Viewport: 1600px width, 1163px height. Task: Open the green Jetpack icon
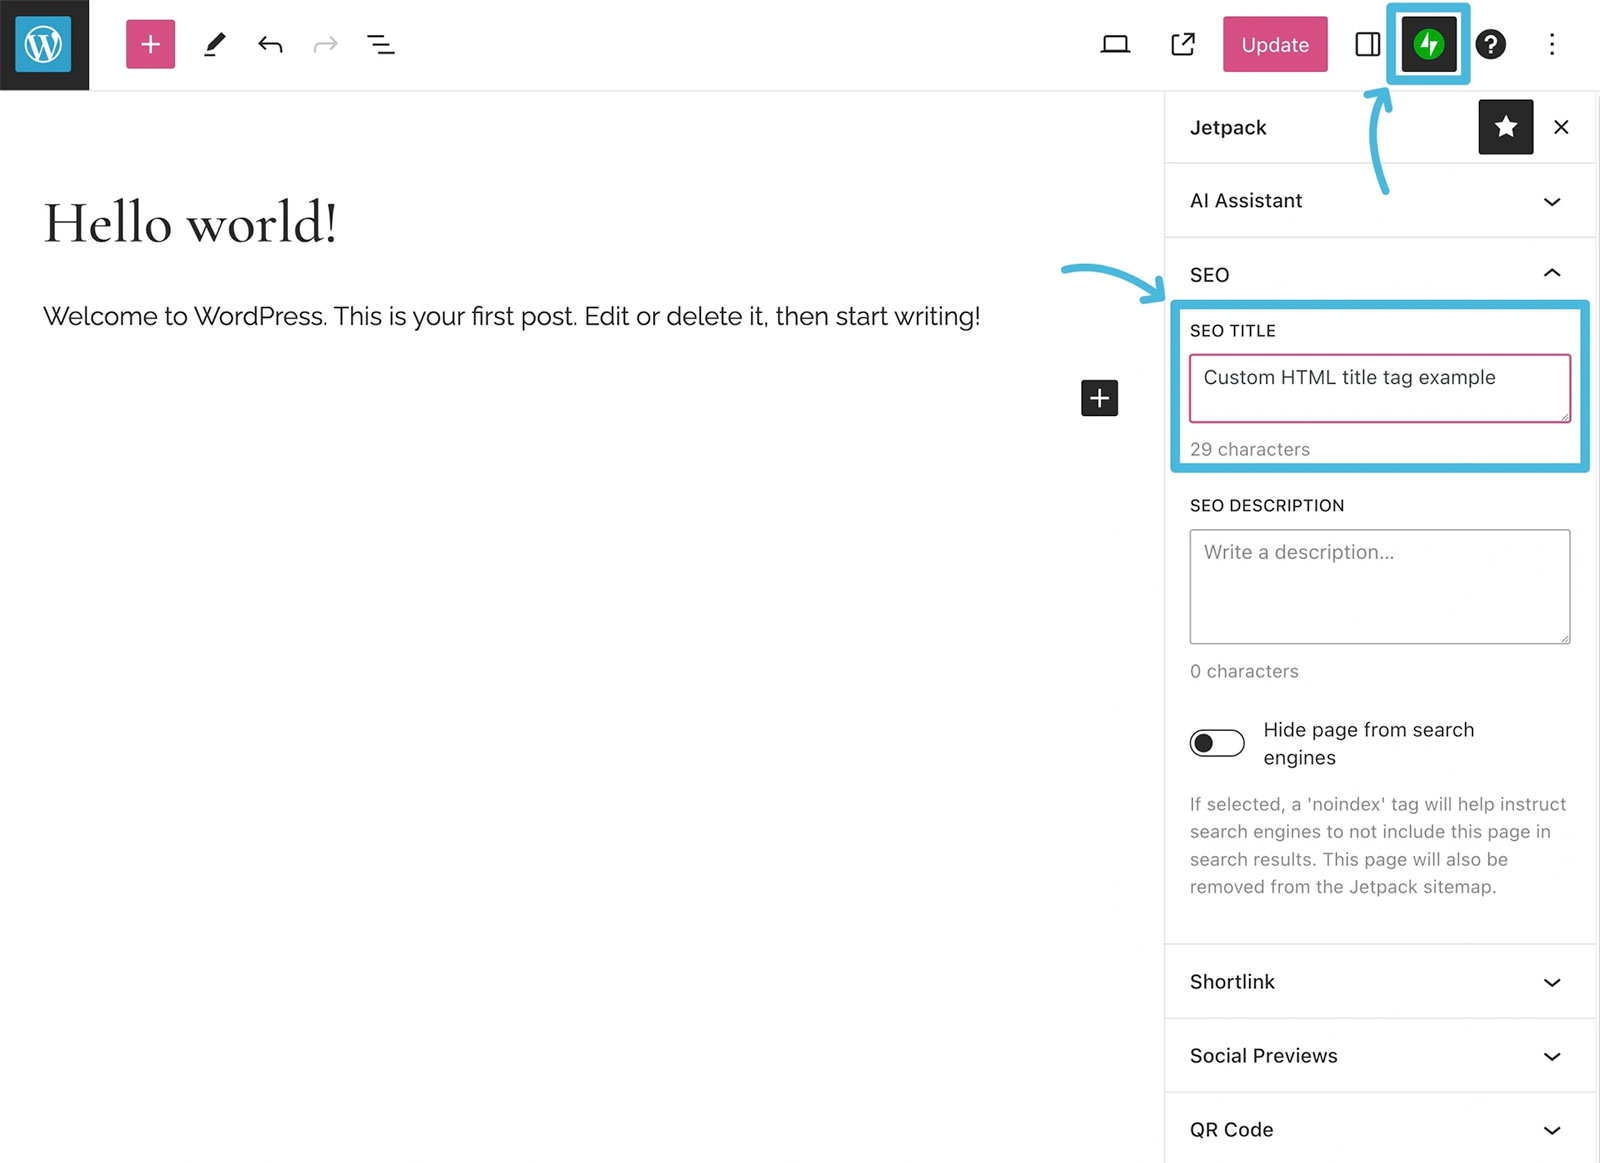click(1428, 44)
